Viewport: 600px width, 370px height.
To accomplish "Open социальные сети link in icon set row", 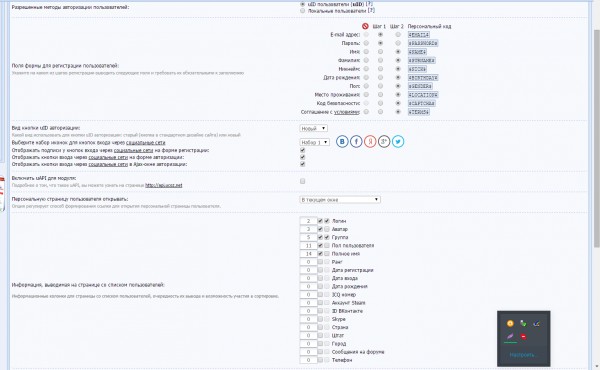I will (146, 143).
